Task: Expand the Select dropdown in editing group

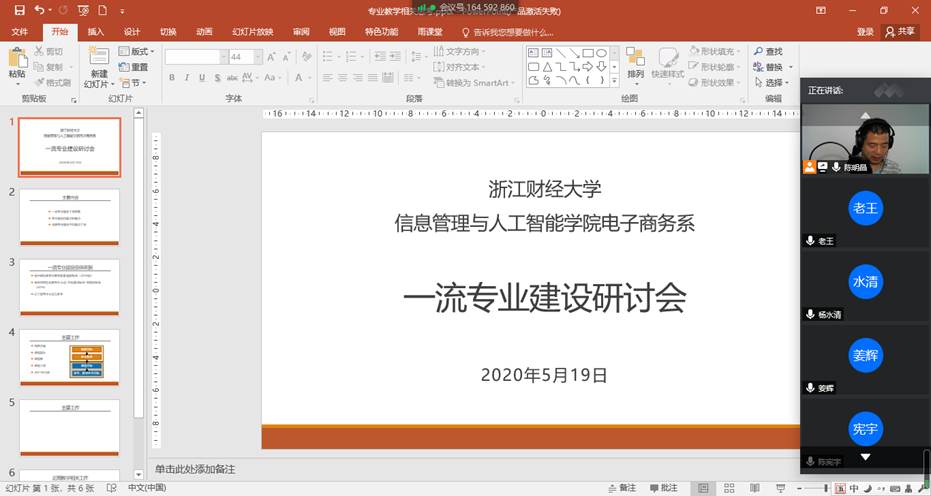Action: [773, 83]
